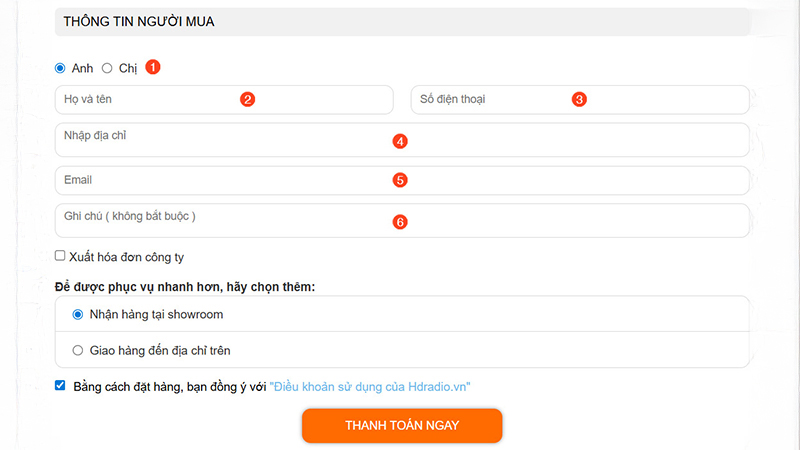Enable Xuất hóa đơn công ty checkbox

[61, 256]
